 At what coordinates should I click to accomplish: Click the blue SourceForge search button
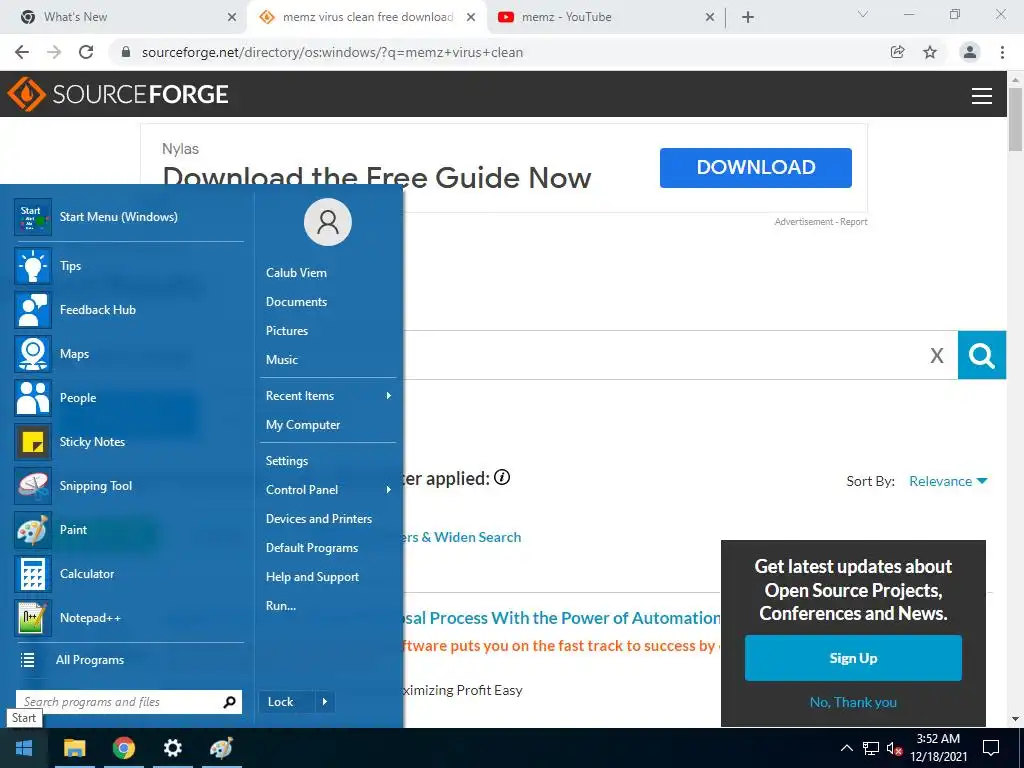982,355
